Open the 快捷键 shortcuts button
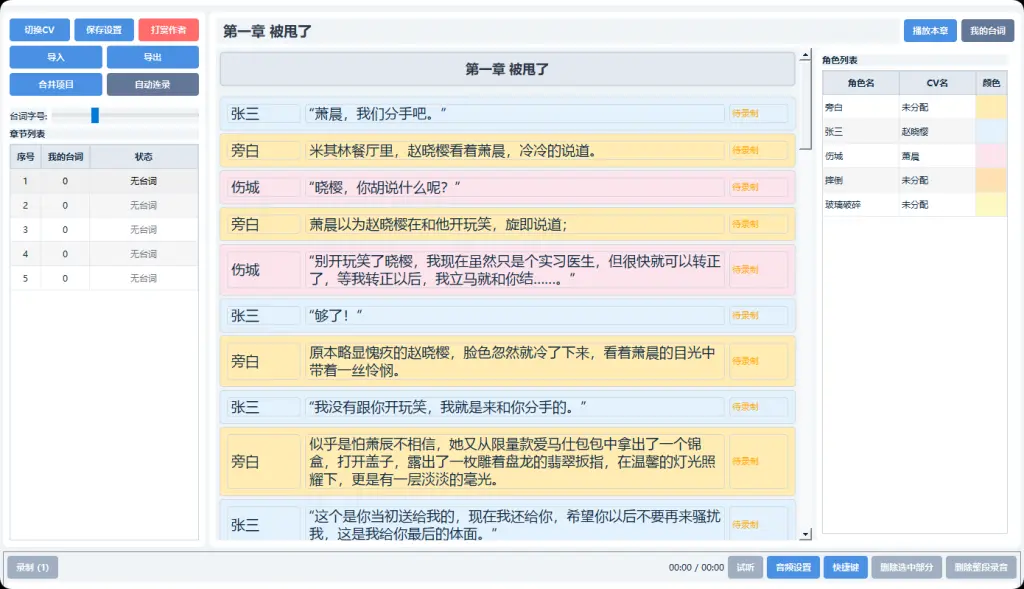 click(846, 567)
